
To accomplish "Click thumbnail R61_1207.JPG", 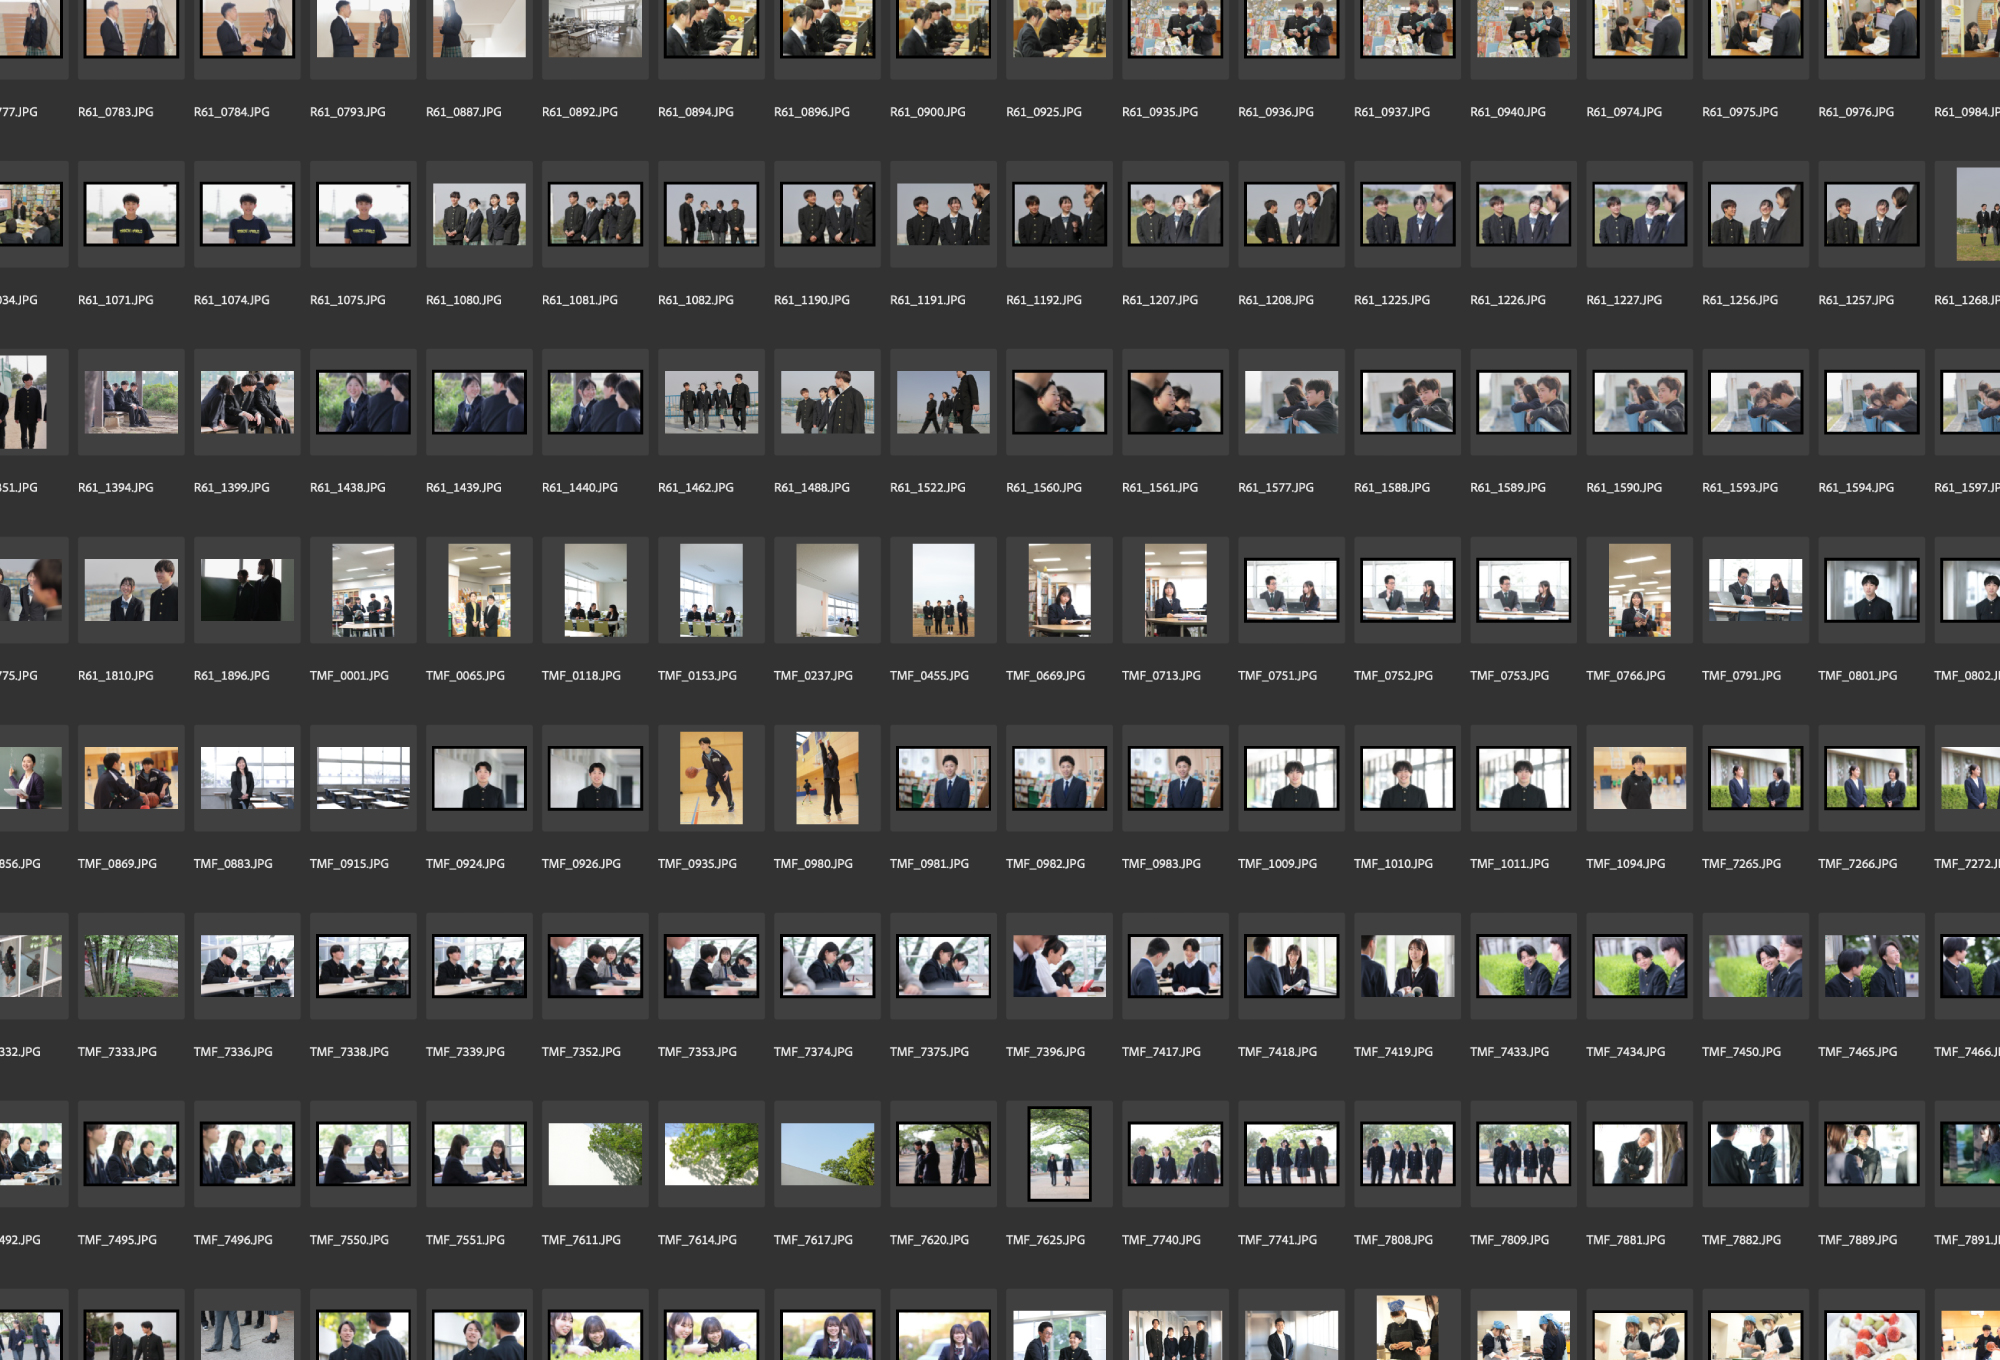I will (1175, 214).
